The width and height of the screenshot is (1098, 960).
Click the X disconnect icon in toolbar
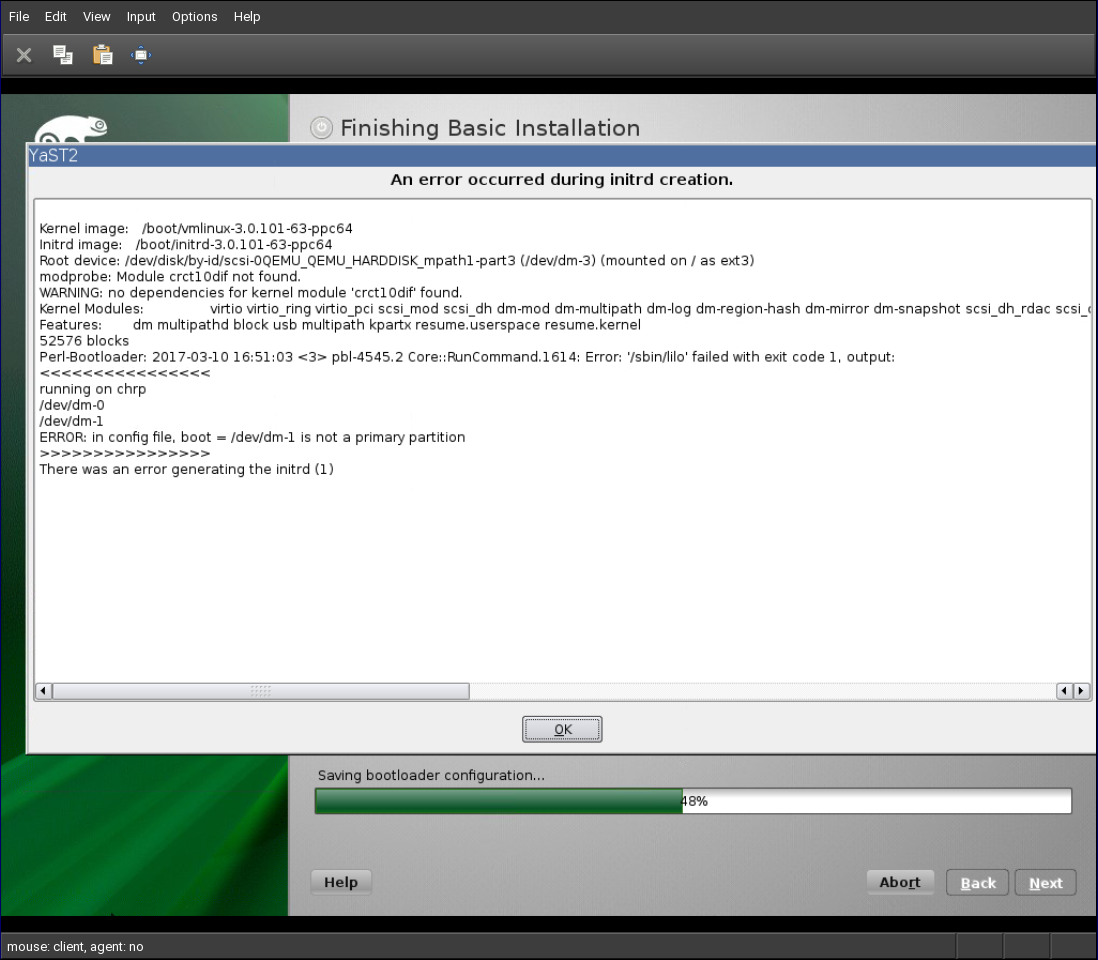coord(24,55)
